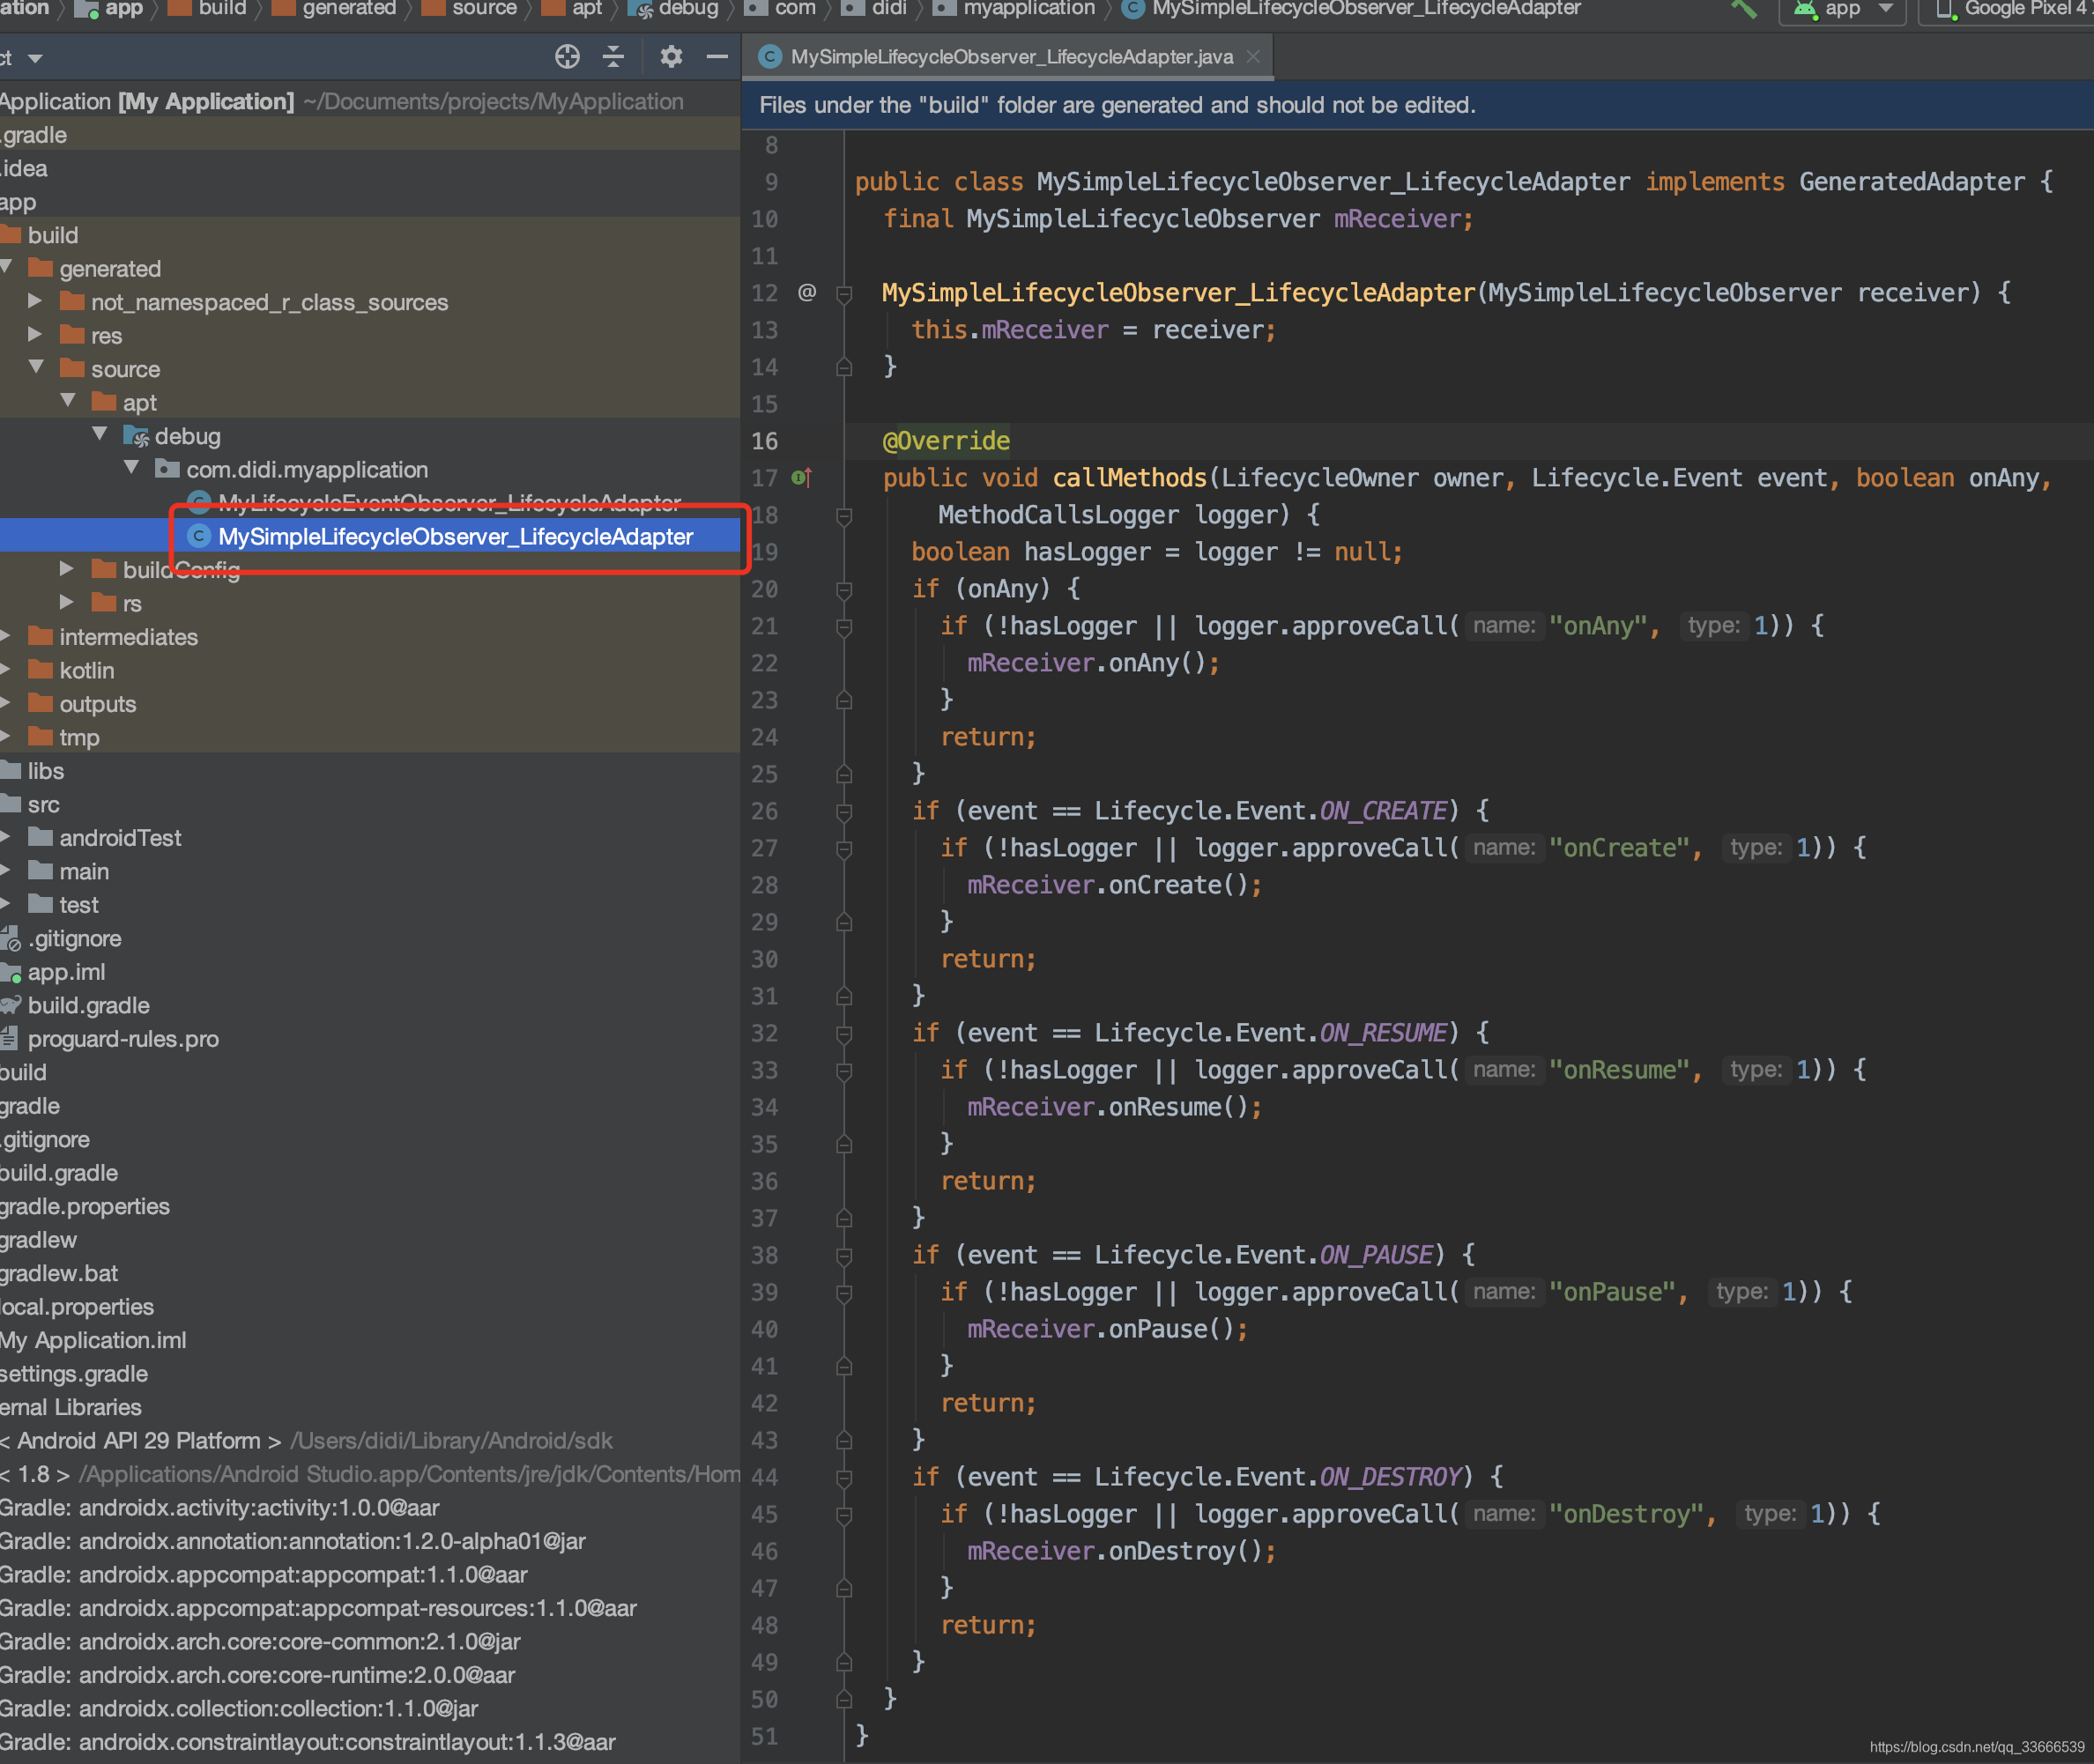
Task: Switch to MySimpleLifecycleObserver_LifecycleAdapter.java tab
Action: 1010,58
